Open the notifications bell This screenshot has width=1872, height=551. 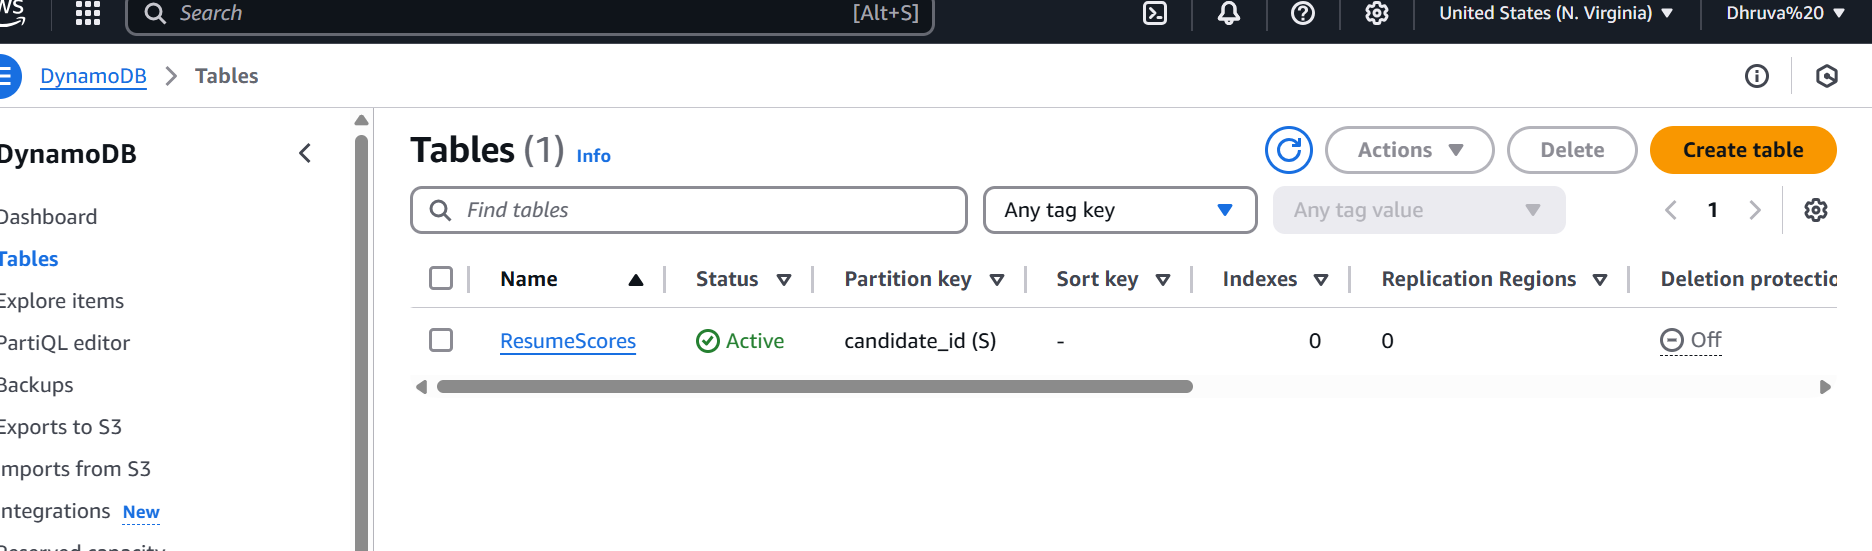(x=1229, y=13)
